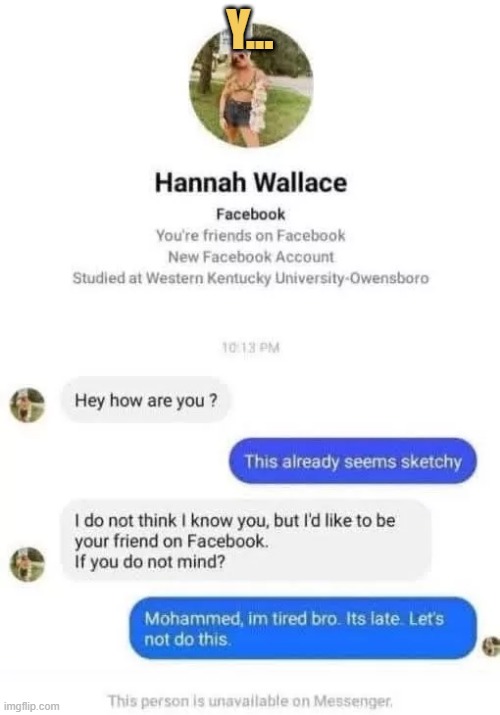500x715 pixels.
Task: Open Hannah Wallace's large profile picture
Action: [x=251, y=85]
